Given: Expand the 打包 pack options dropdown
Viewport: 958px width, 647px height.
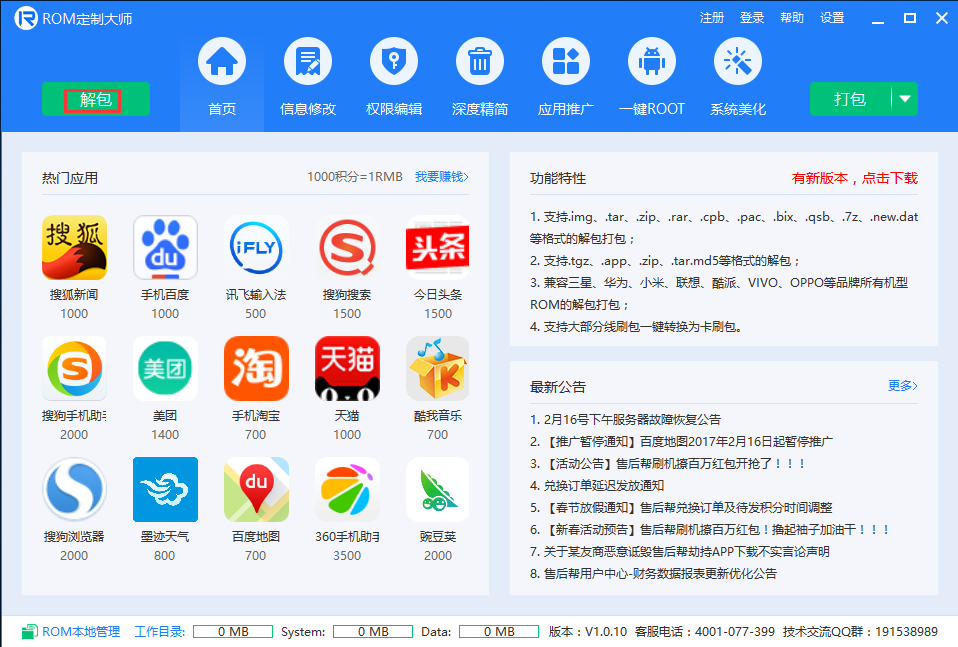Looking at the screenshot, I should point(904,100).
